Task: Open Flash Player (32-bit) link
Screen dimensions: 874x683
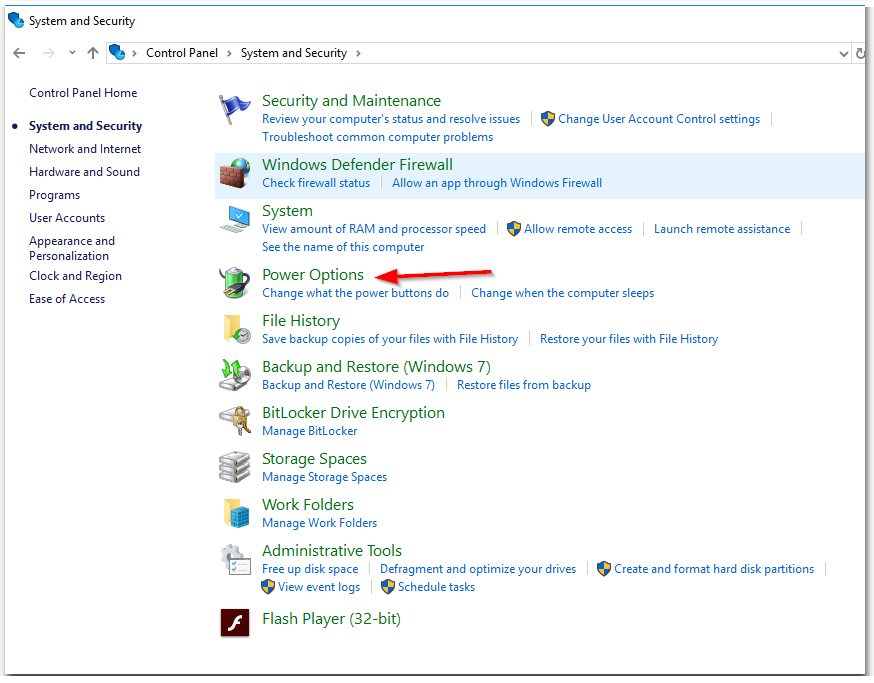Action: [x=331, y=619]
